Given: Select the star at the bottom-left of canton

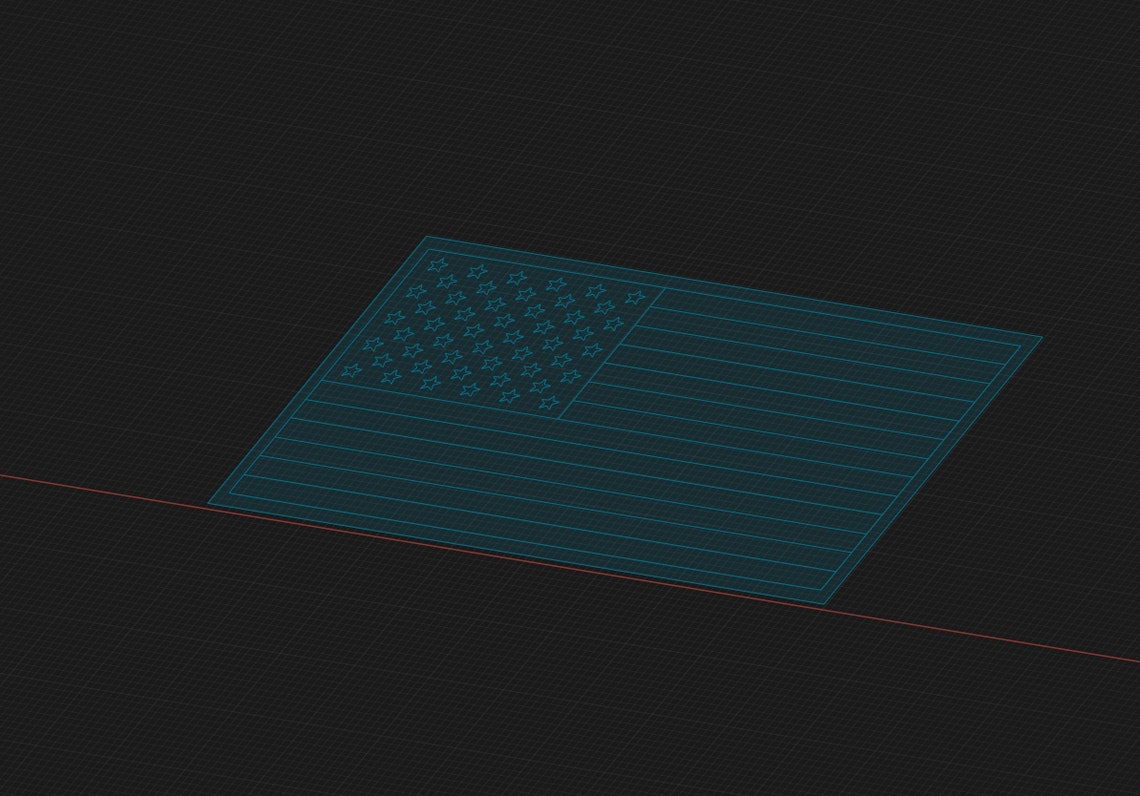Looking at the screenshot, I should [x=350, y=371].
